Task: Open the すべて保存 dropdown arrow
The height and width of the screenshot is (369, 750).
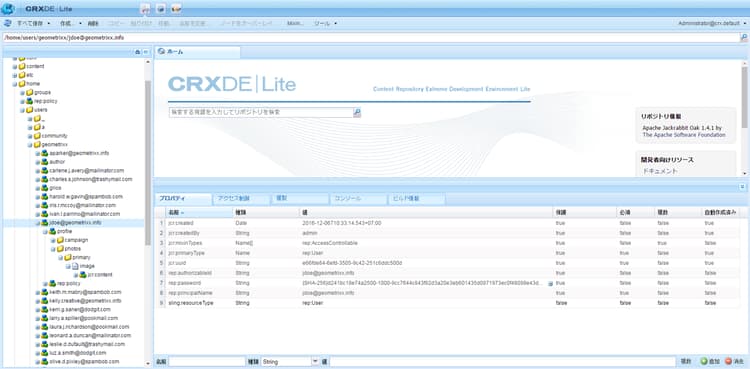Action: [49, 23]
